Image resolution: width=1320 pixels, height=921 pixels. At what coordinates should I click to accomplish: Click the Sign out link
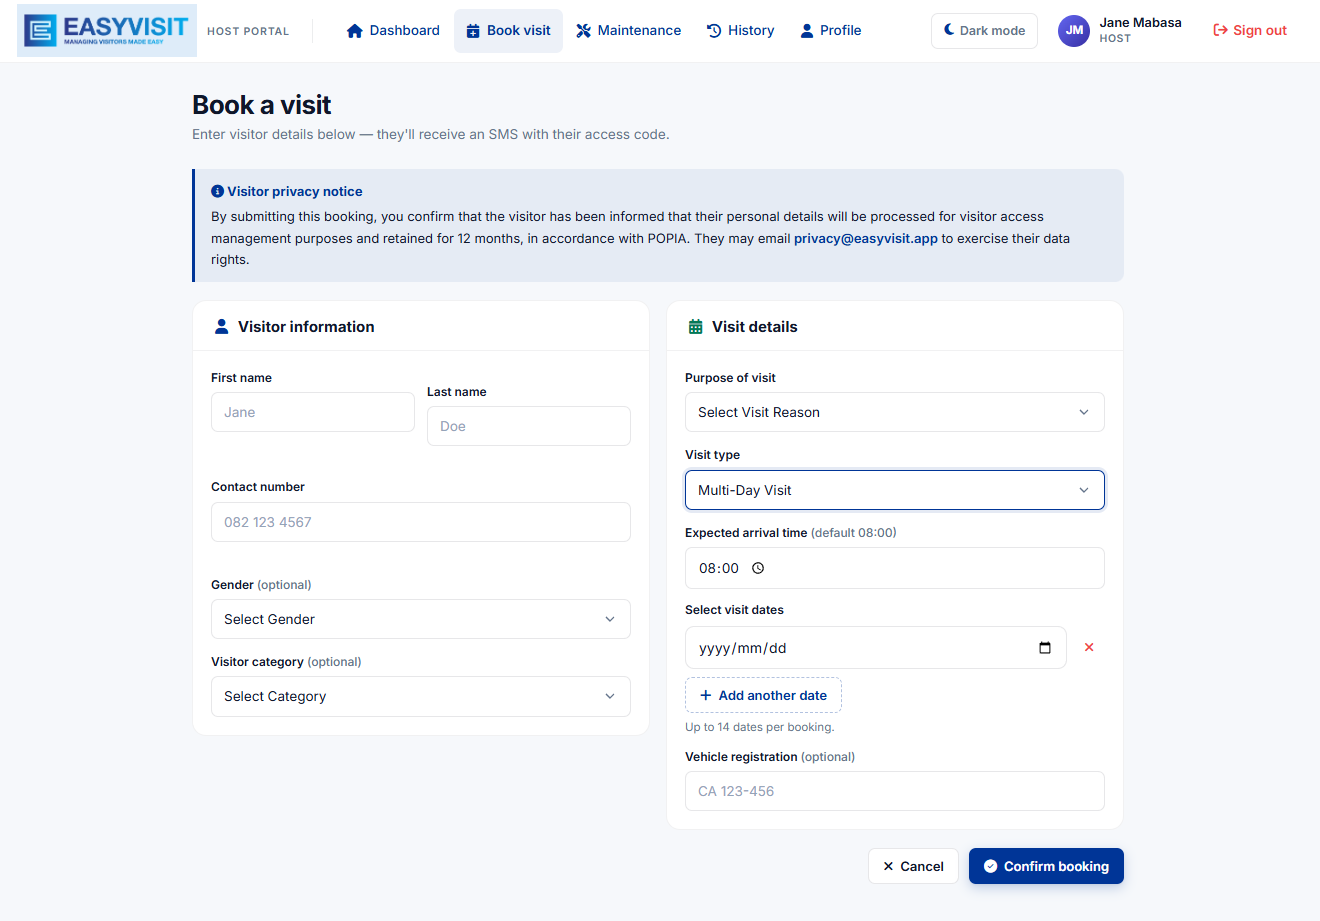(x=1250, y=30)
